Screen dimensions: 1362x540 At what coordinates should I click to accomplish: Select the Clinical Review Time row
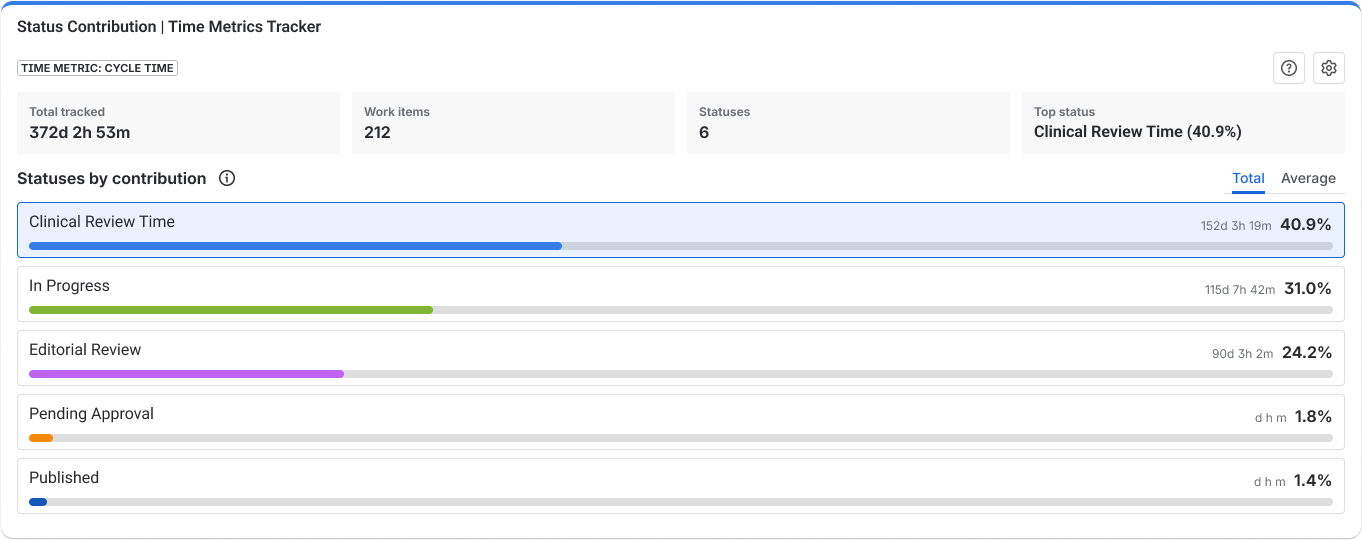click(x=681, y=230)
